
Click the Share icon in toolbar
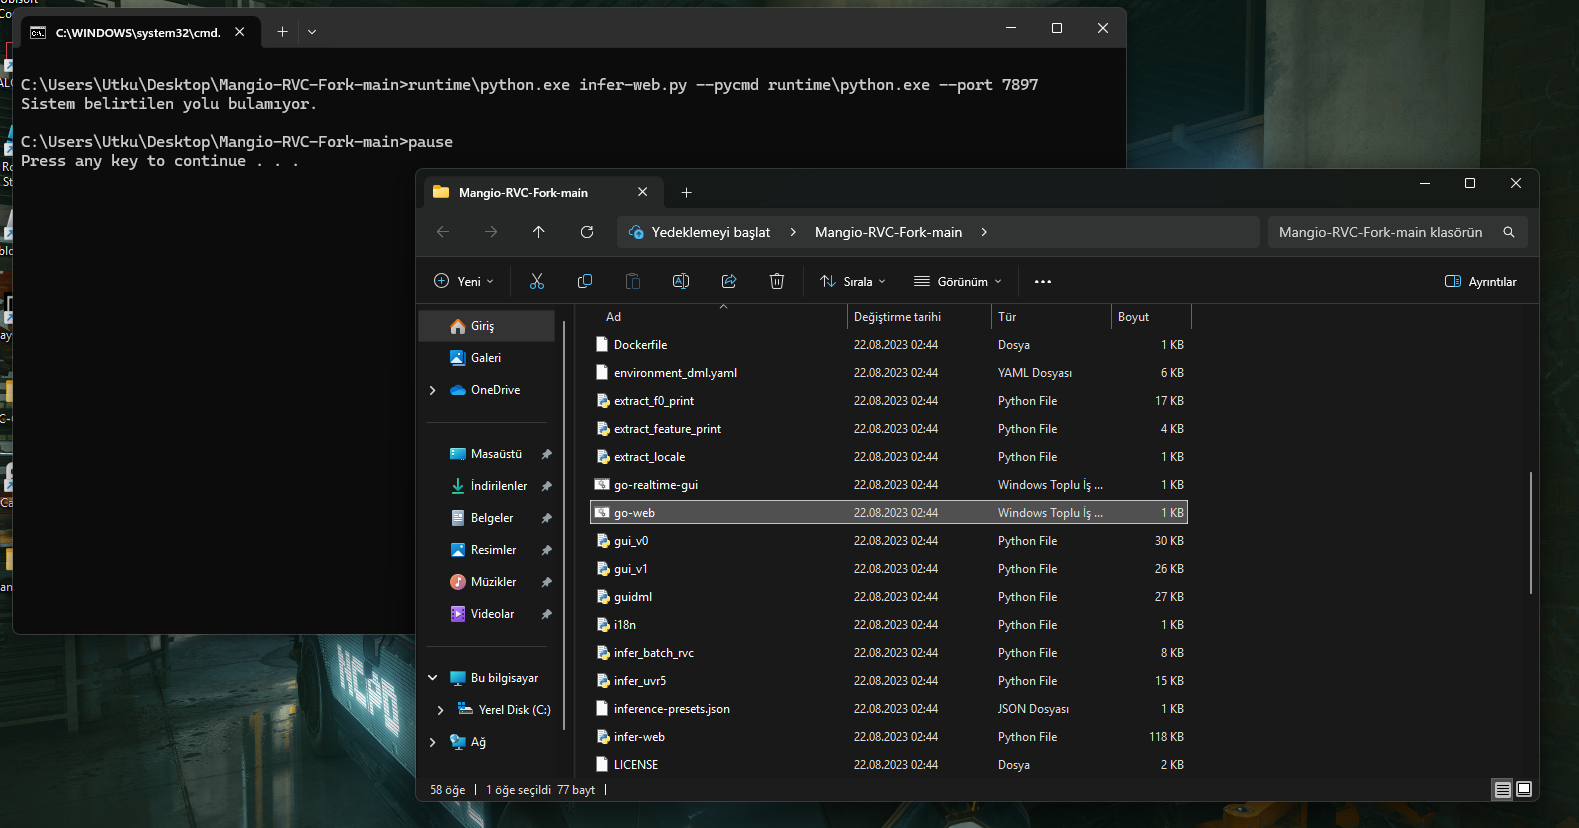coord(729,281)
